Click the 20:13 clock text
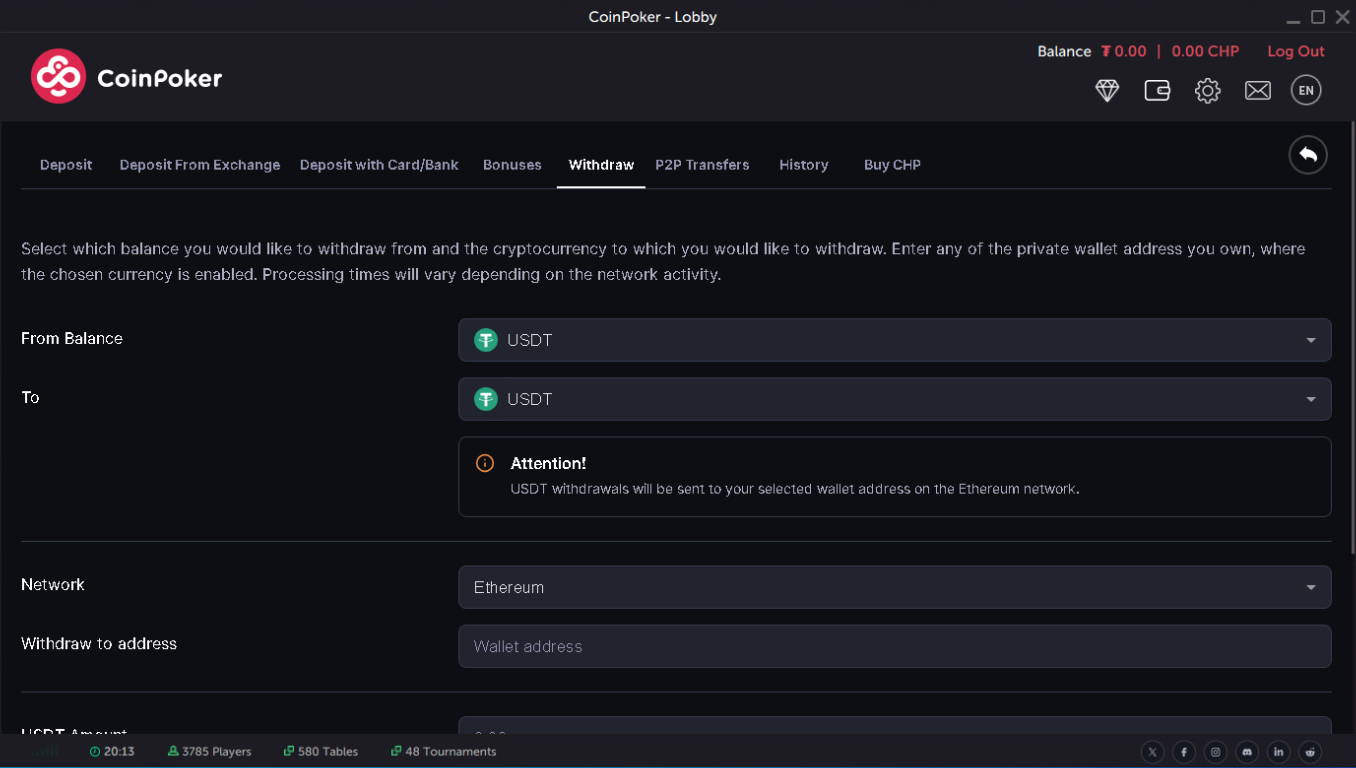 tap(119, 751)
